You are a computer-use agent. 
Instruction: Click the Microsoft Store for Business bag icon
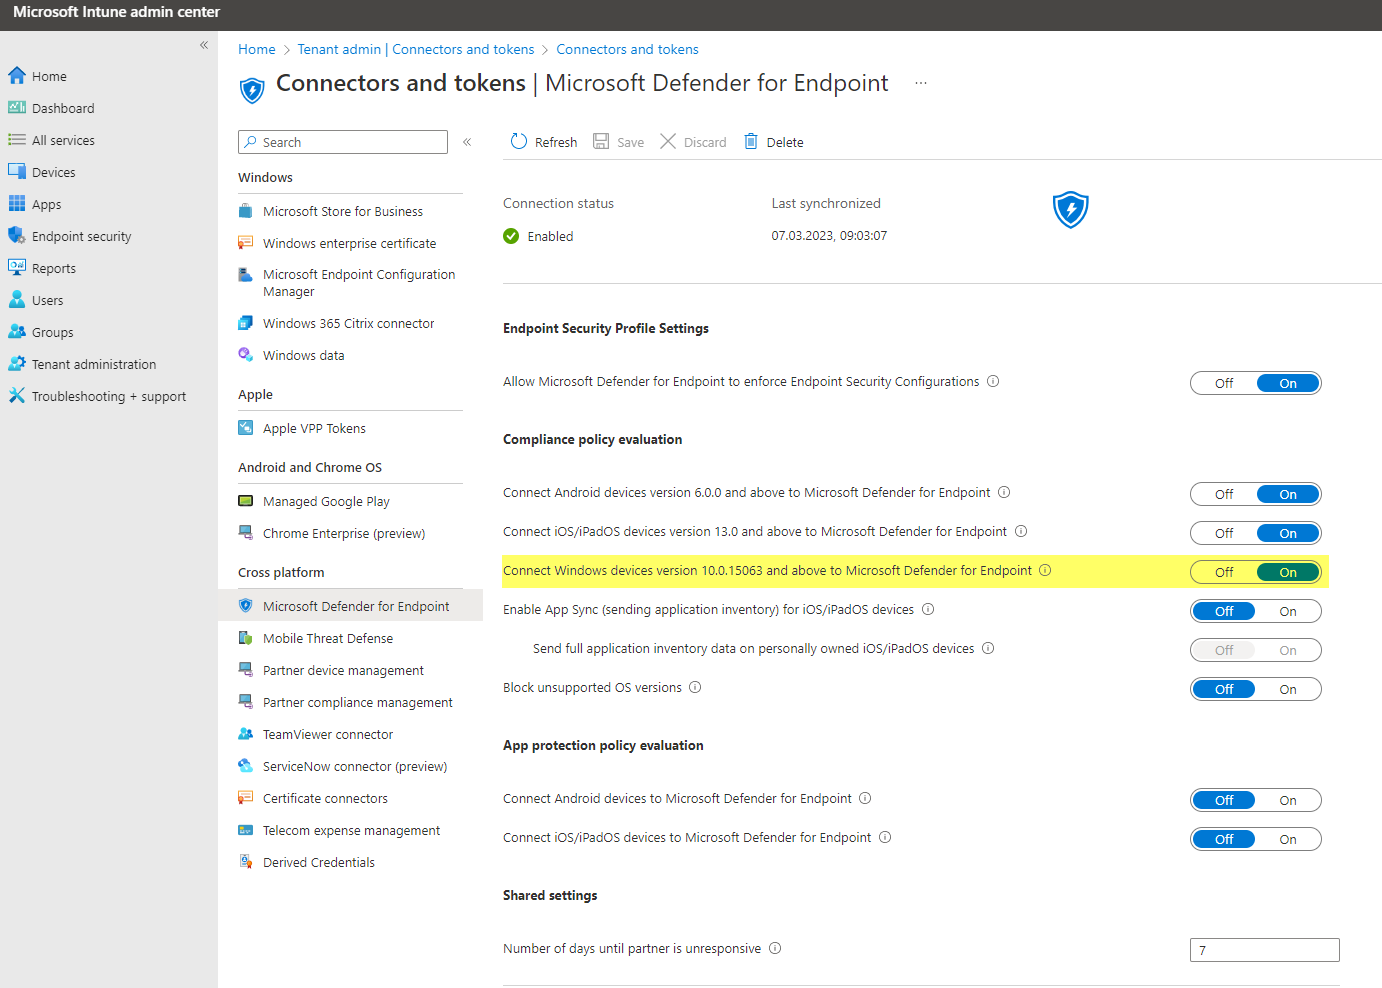246,211
